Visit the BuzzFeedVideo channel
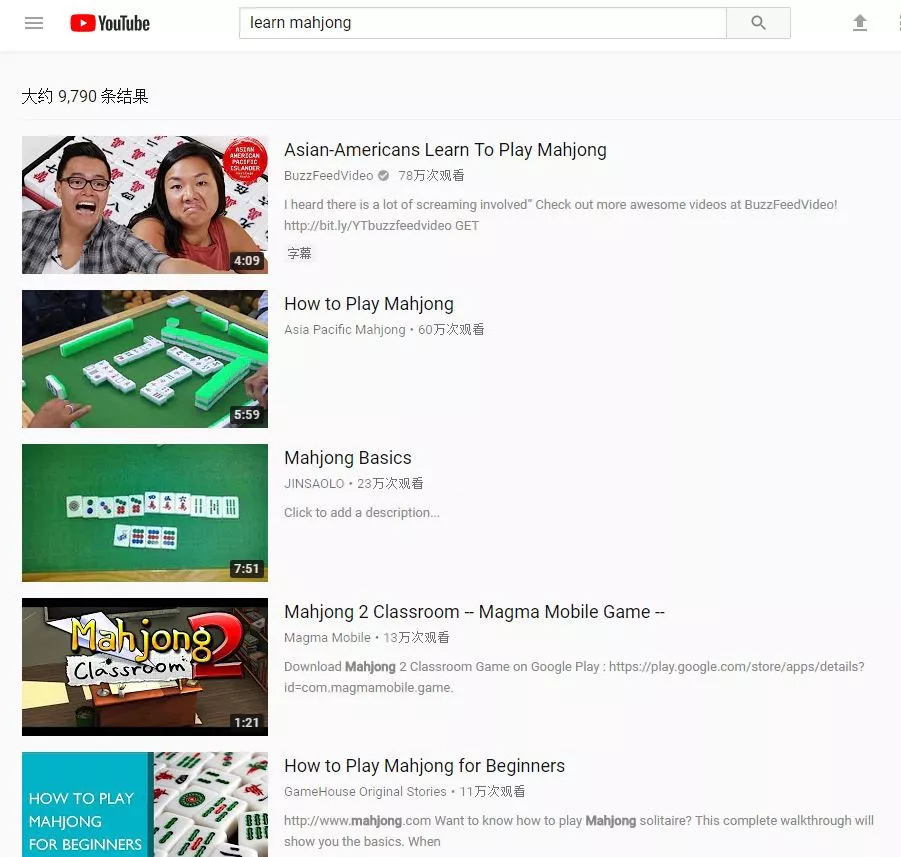This screenshot has width=901, height=857. tap(329, 176)
